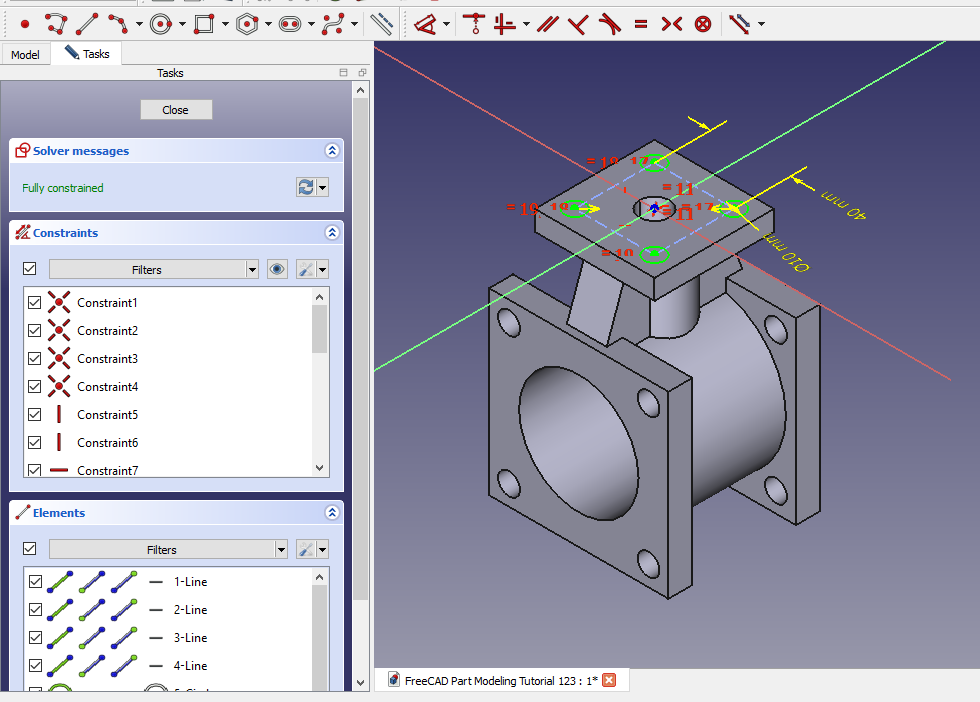This screenshot has height=702, width=980.
Task: Apply the block constraint
Action: coord(703,23)
